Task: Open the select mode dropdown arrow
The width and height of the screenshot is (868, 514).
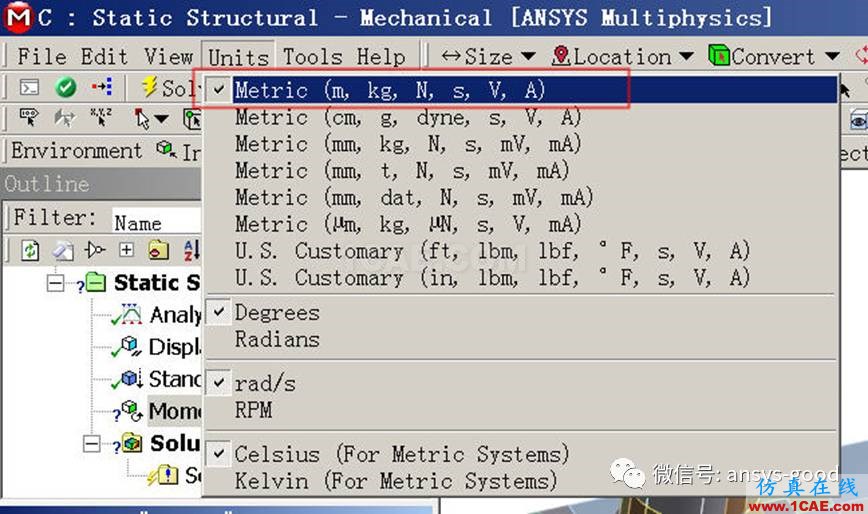Action: coord(161,119)
